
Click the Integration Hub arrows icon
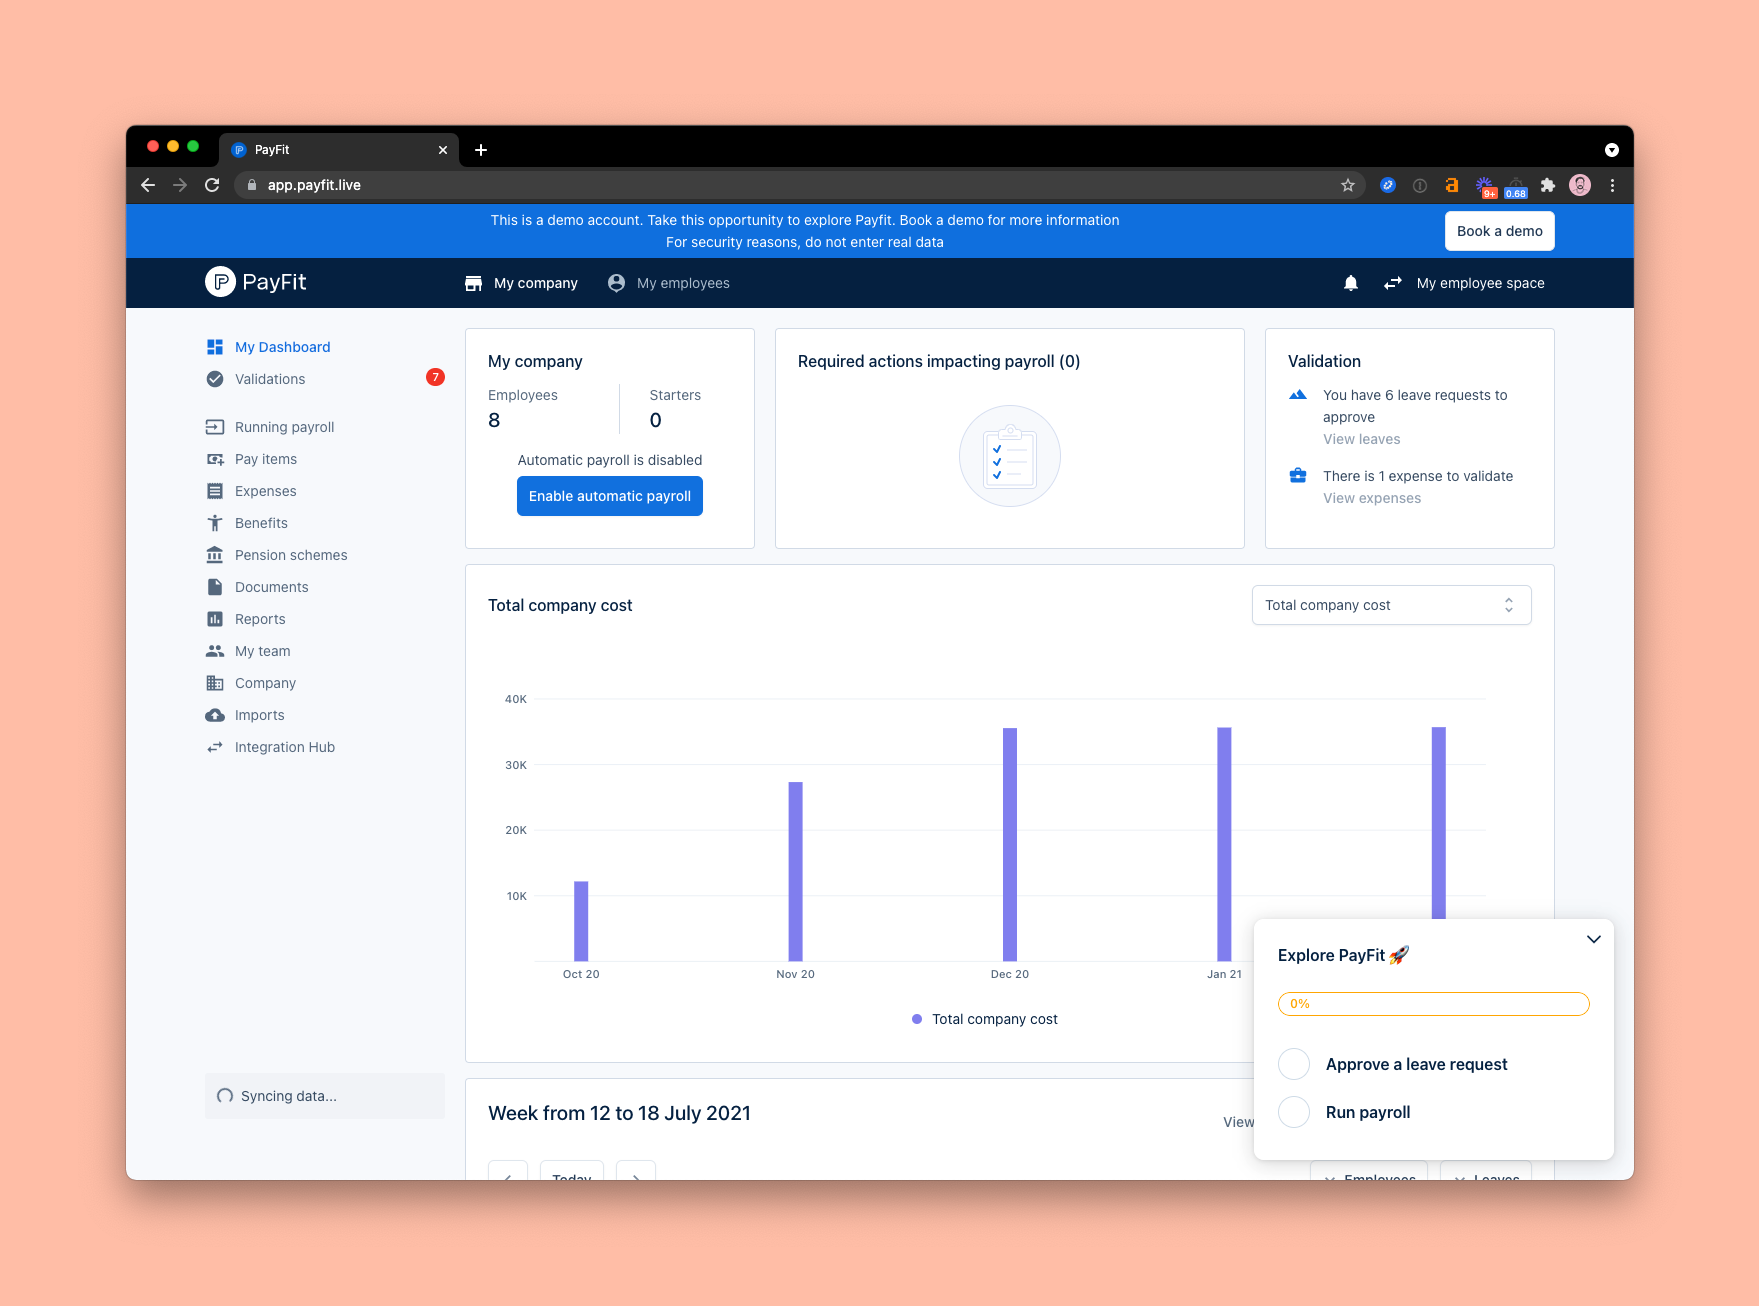pyautogui.click(x=215, y=747)
